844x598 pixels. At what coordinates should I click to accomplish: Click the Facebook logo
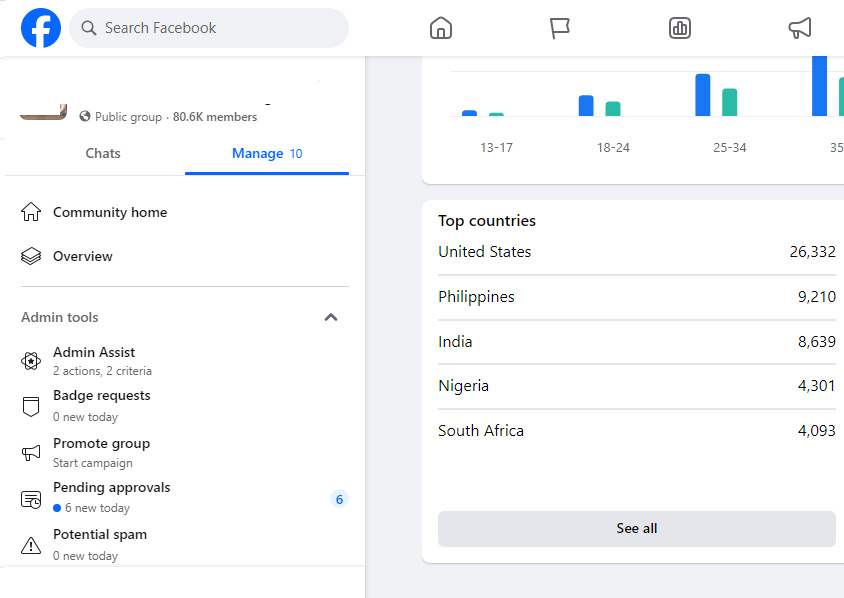click(x=41, y=28)
